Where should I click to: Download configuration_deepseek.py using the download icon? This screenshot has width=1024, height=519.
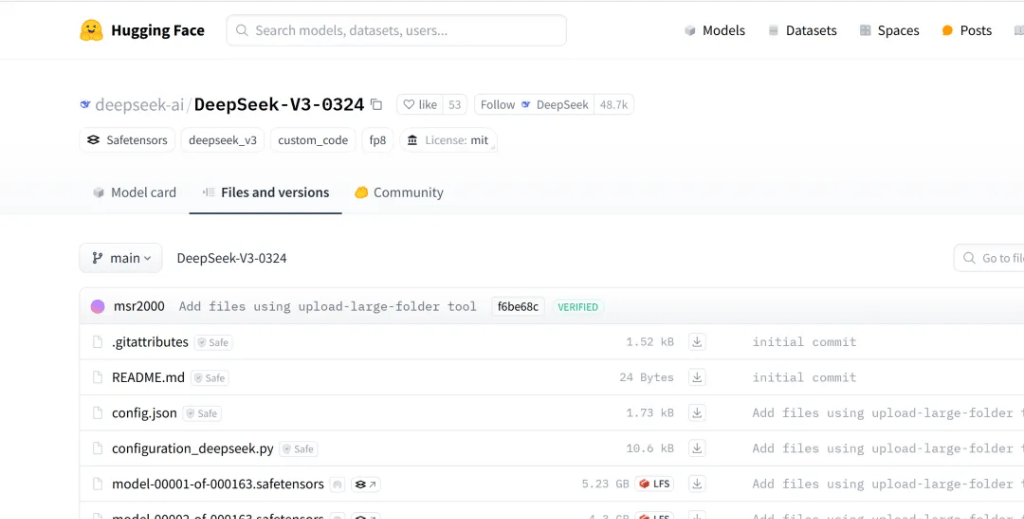697,449
